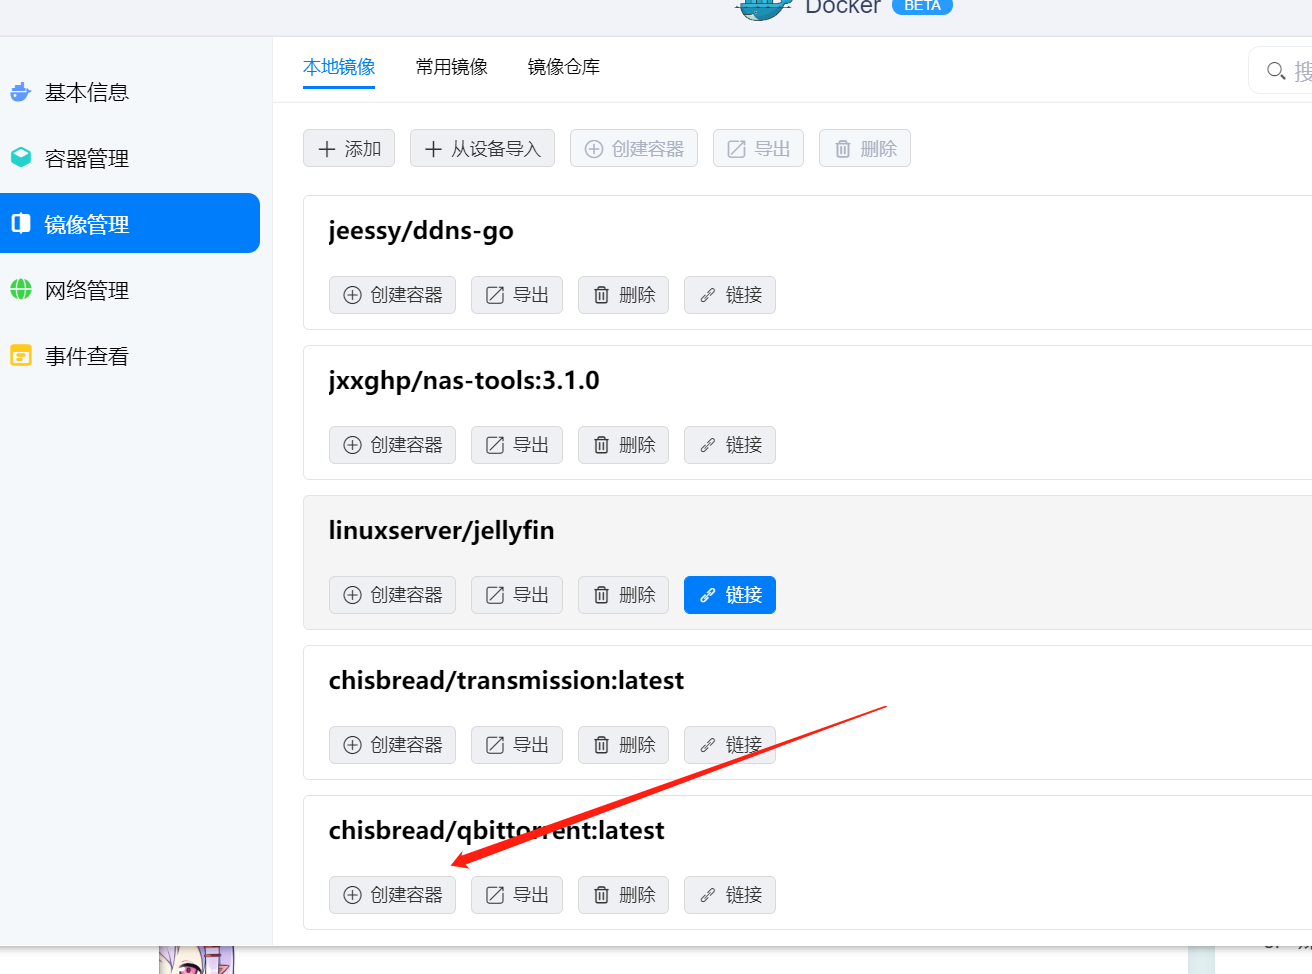Create container from chisbread/transmission:latest

[x=392, y=745]
